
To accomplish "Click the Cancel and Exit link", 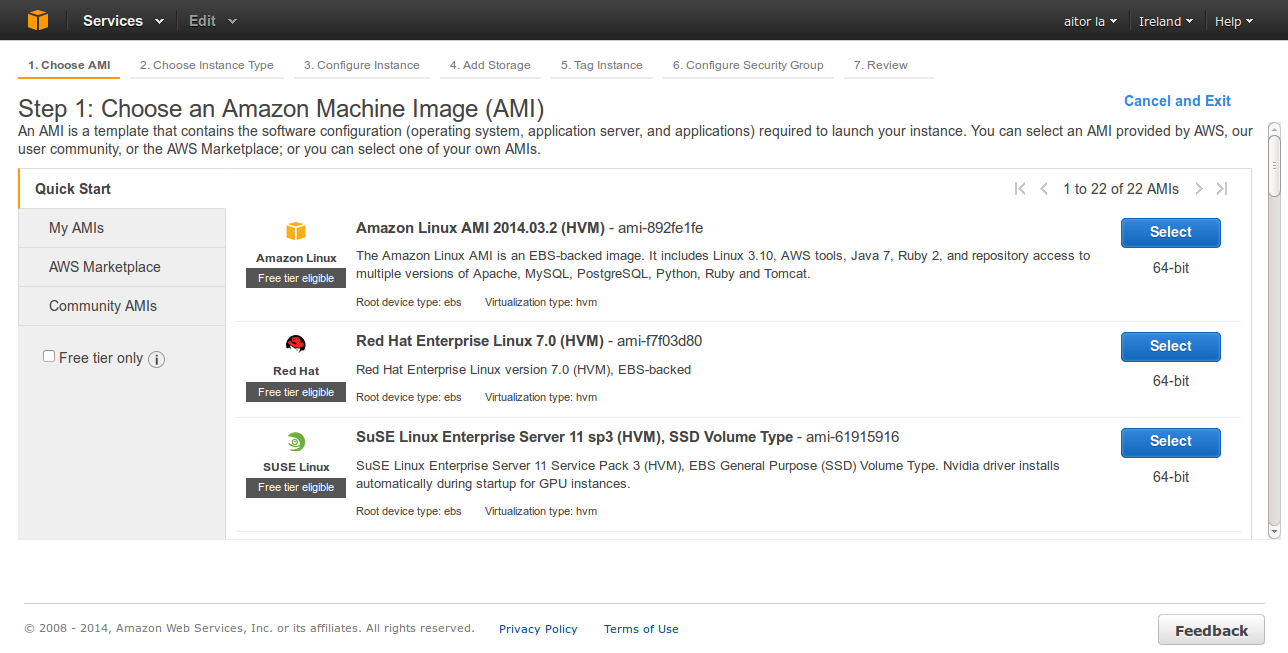I will coord(1177,101).
